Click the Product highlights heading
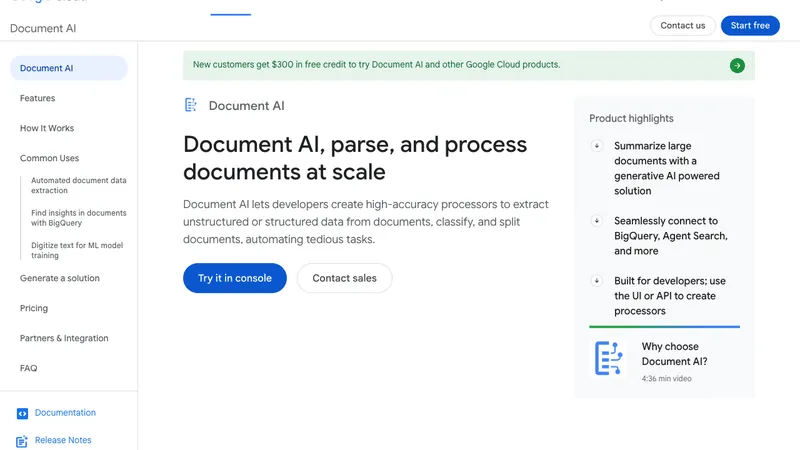Viewport: 800px width, 450px height. 631,118
